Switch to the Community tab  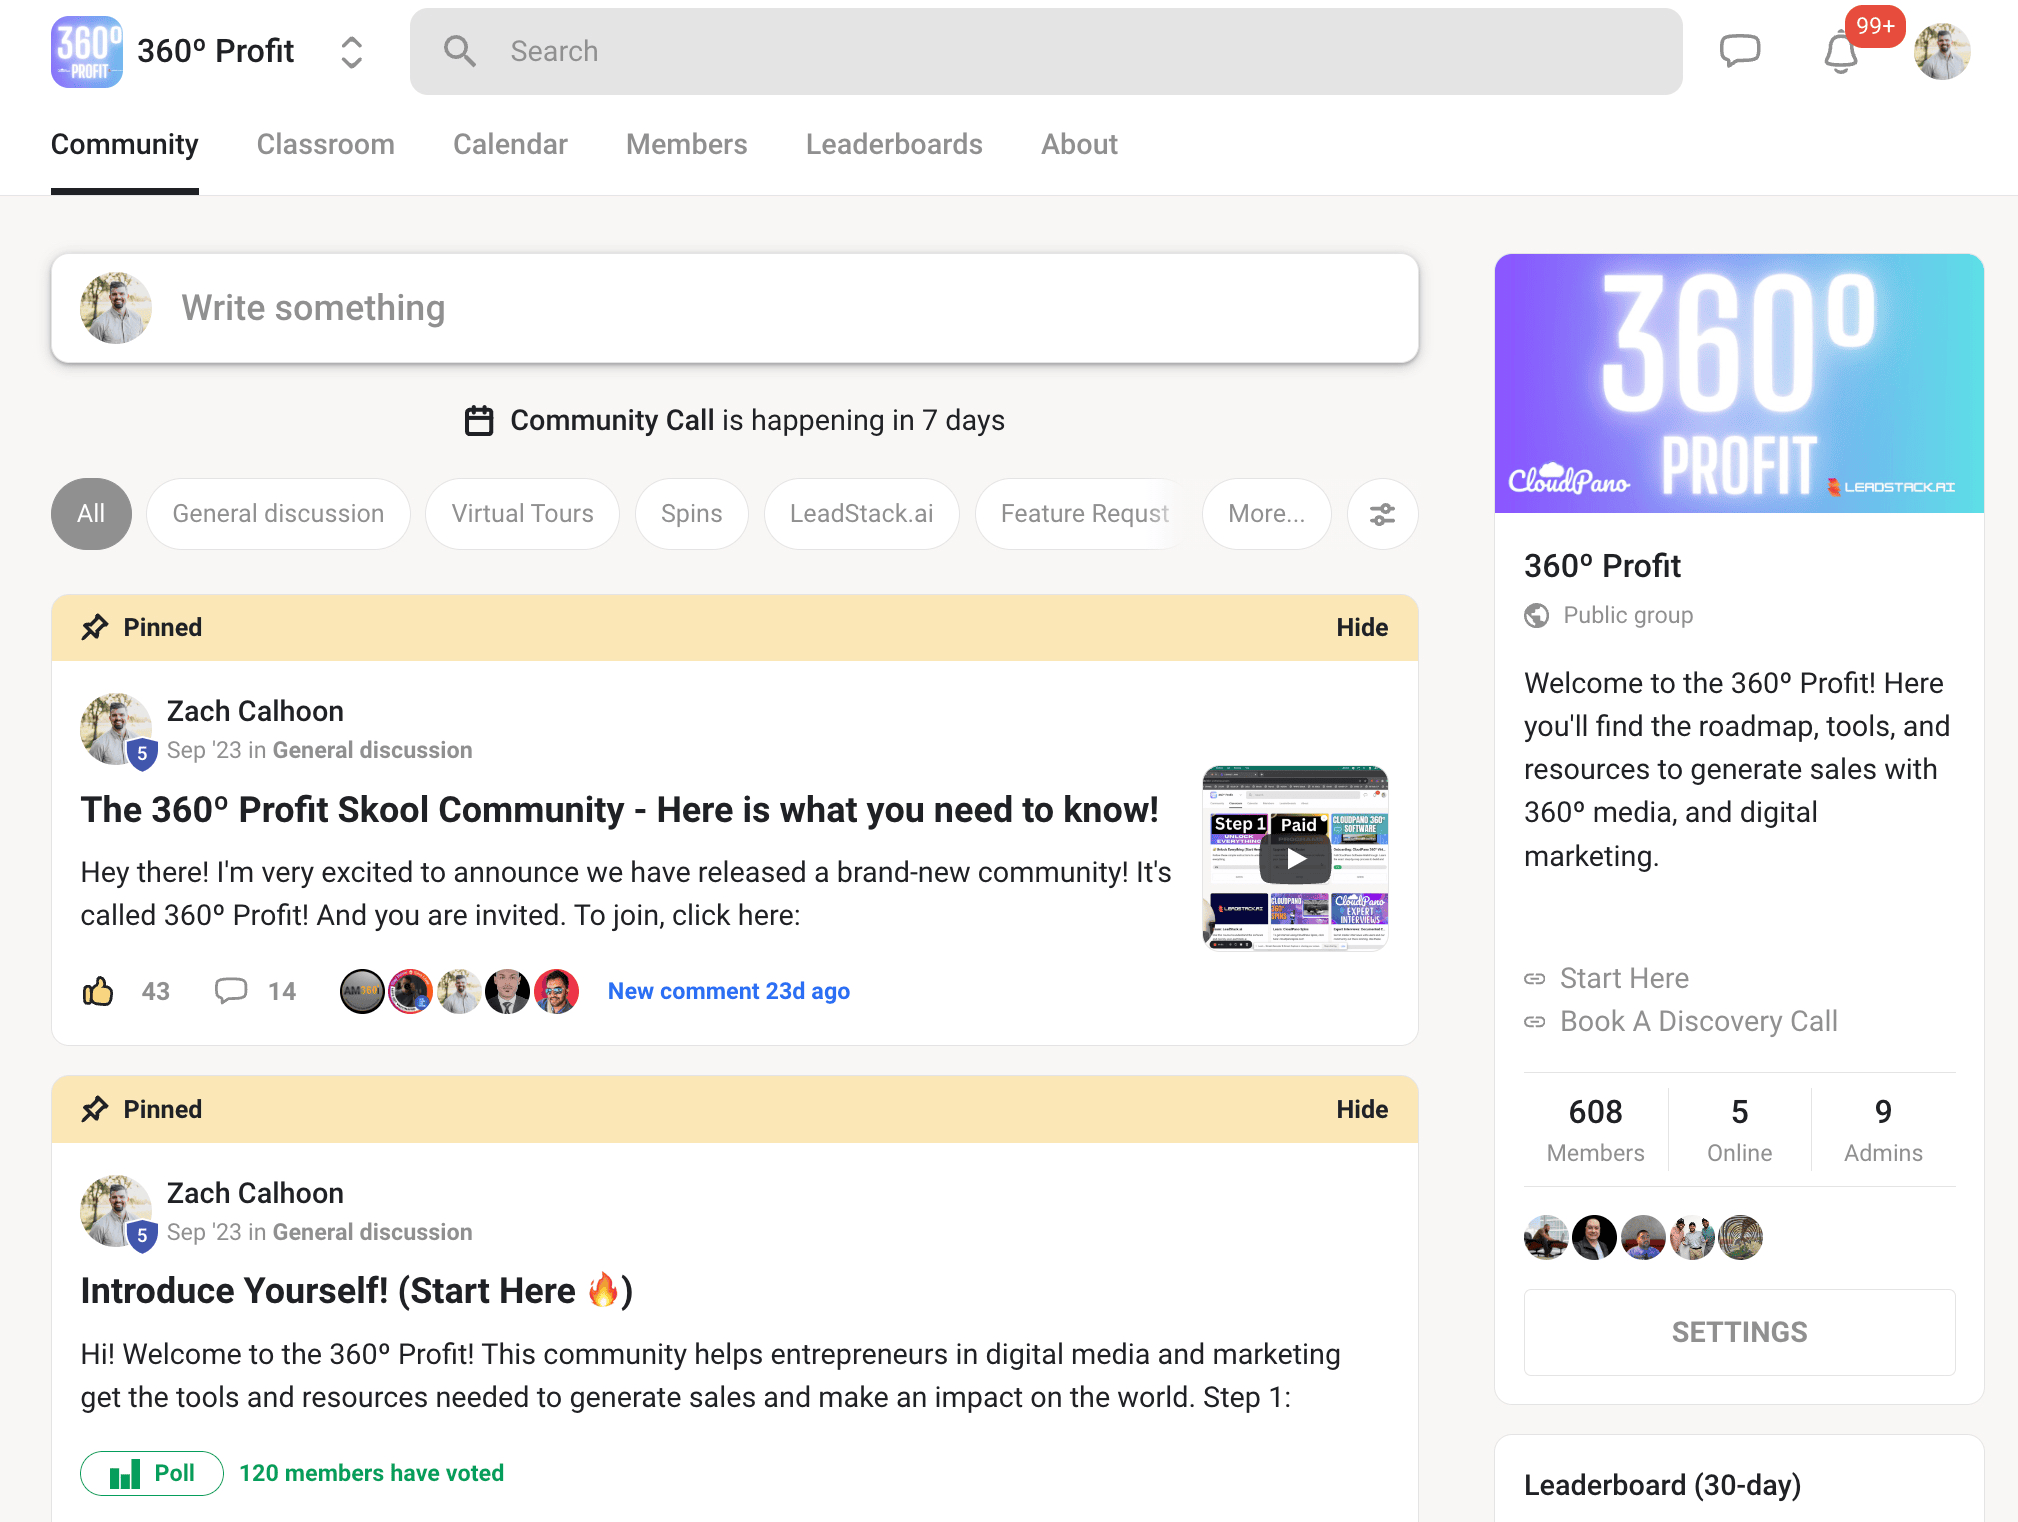pos(125,145)
